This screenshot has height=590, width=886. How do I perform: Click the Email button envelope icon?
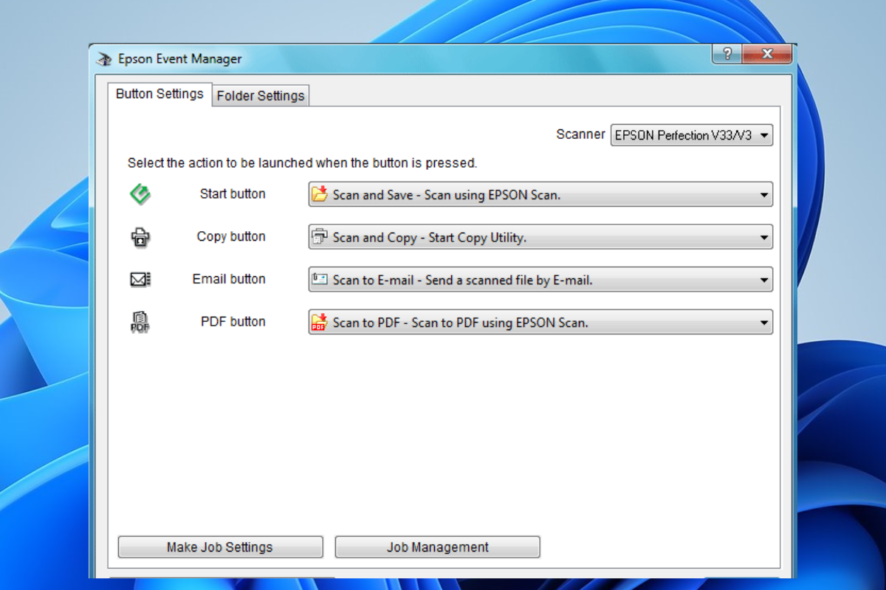[140, 279]
